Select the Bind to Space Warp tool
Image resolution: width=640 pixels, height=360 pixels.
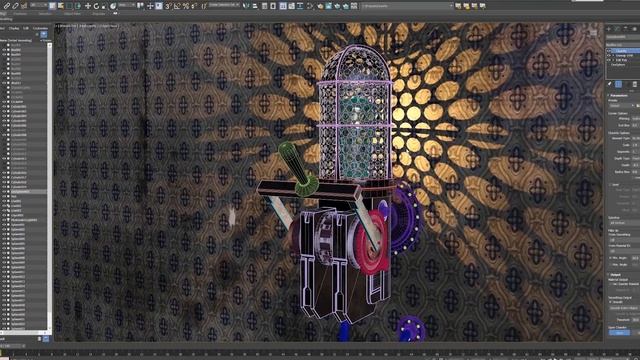click(24, 6)
